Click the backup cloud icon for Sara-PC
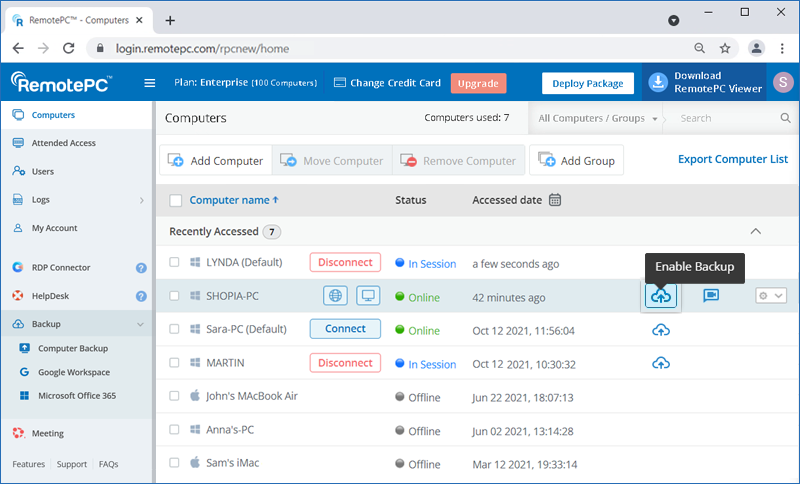This screenshot has height=484, width=800. [x=661, y=330]
